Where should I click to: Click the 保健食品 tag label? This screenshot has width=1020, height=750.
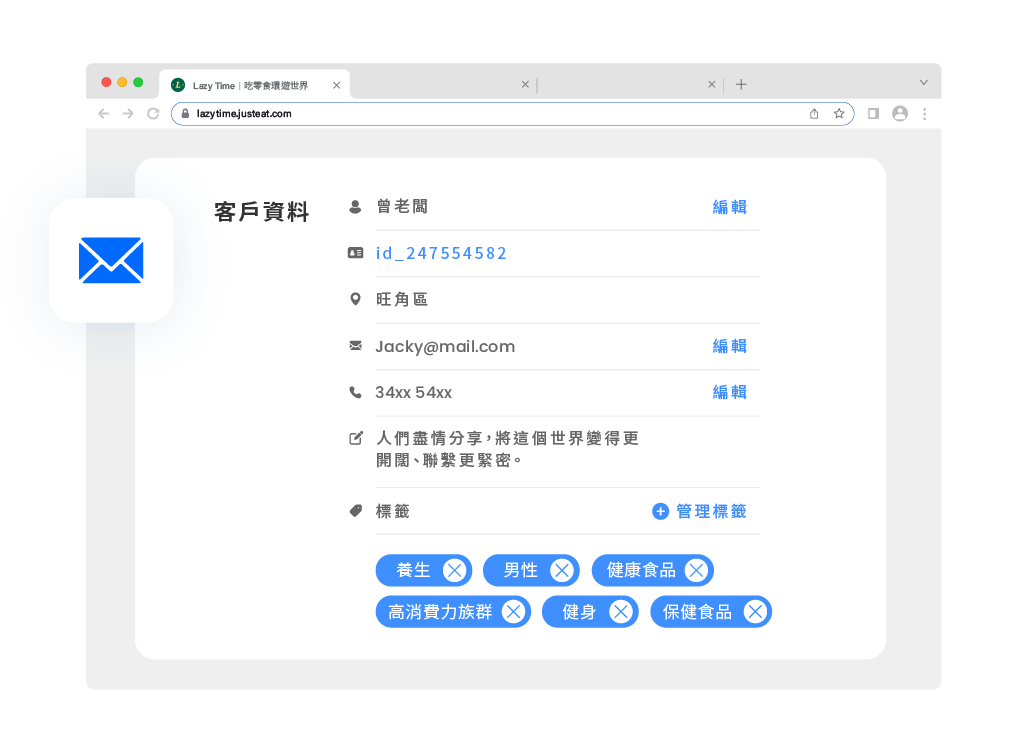[x=697, y=612]
